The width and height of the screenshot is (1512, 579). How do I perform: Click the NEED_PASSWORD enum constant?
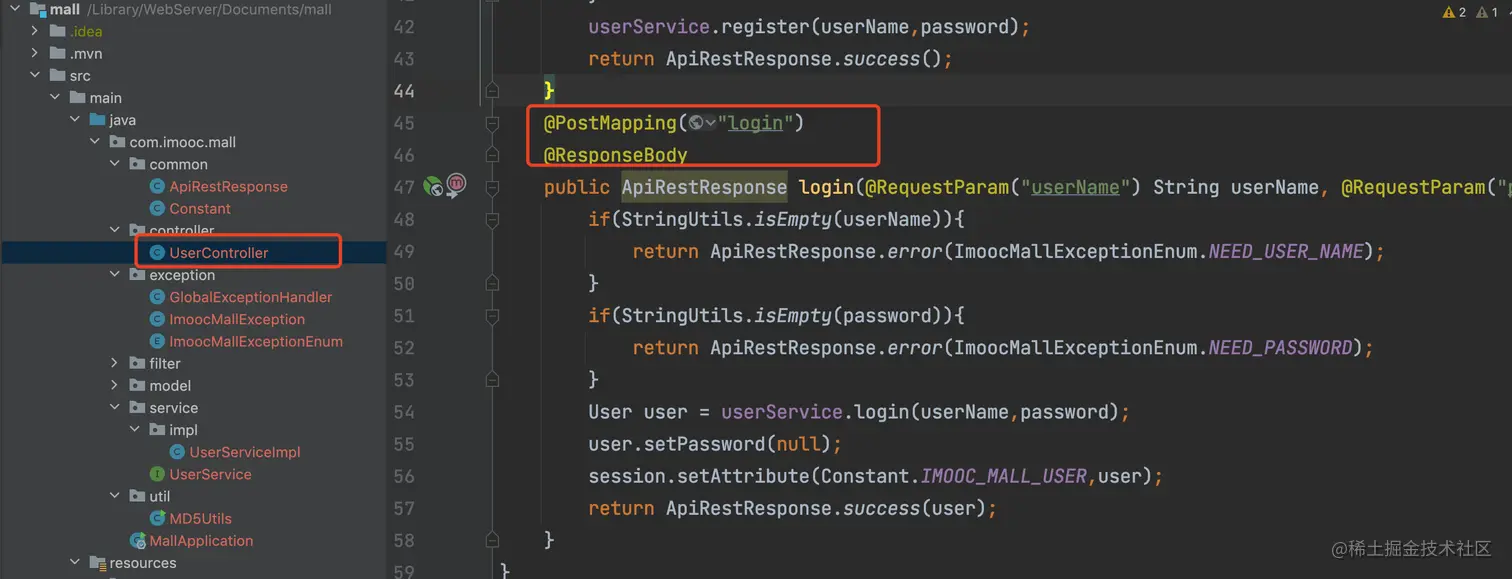(x=1280, y=347)
